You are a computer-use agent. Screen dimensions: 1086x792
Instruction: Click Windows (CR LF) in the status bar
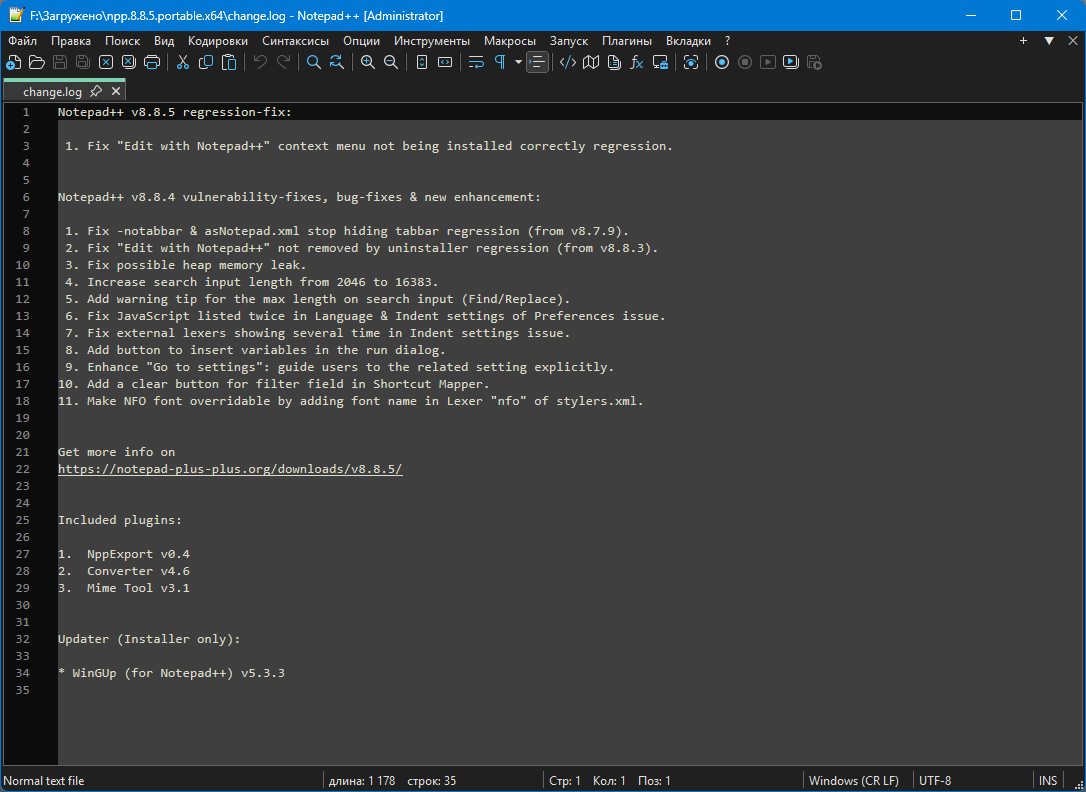(853, 781)
